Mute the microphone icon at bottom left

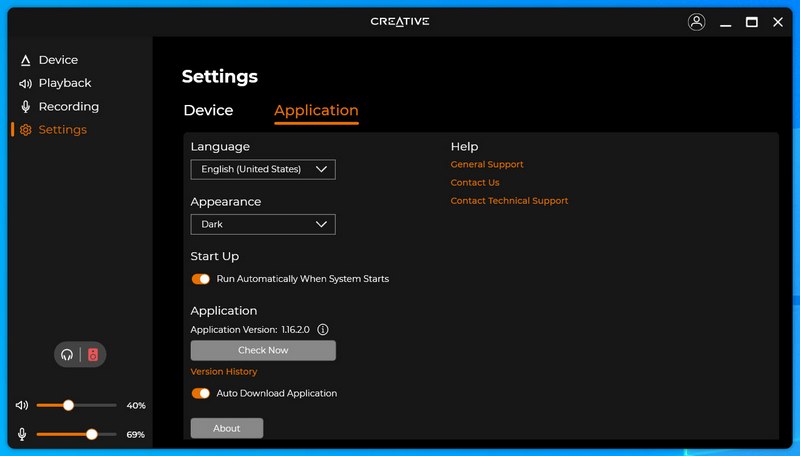22,434
